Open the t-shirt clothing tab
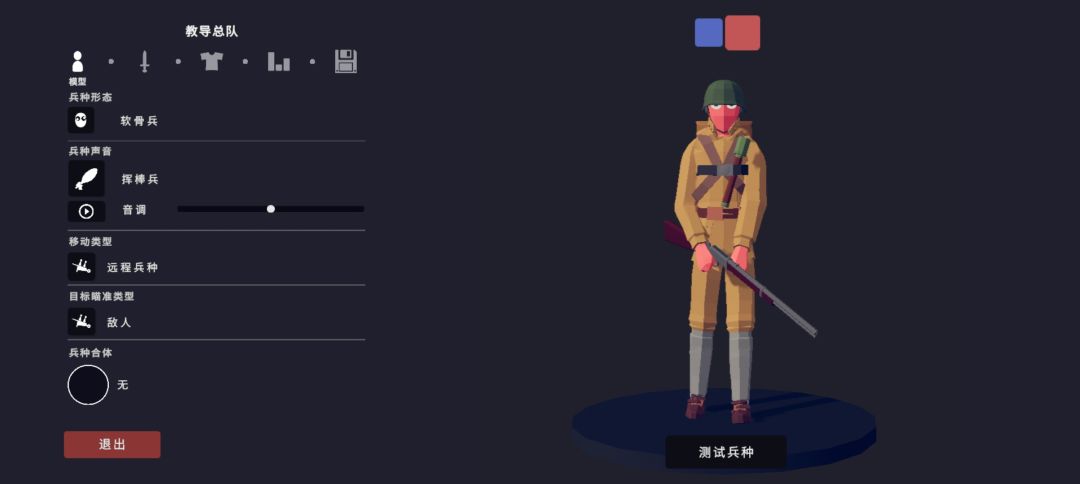The height and width of the screenshot is (484, 1080). click(211, 61)
